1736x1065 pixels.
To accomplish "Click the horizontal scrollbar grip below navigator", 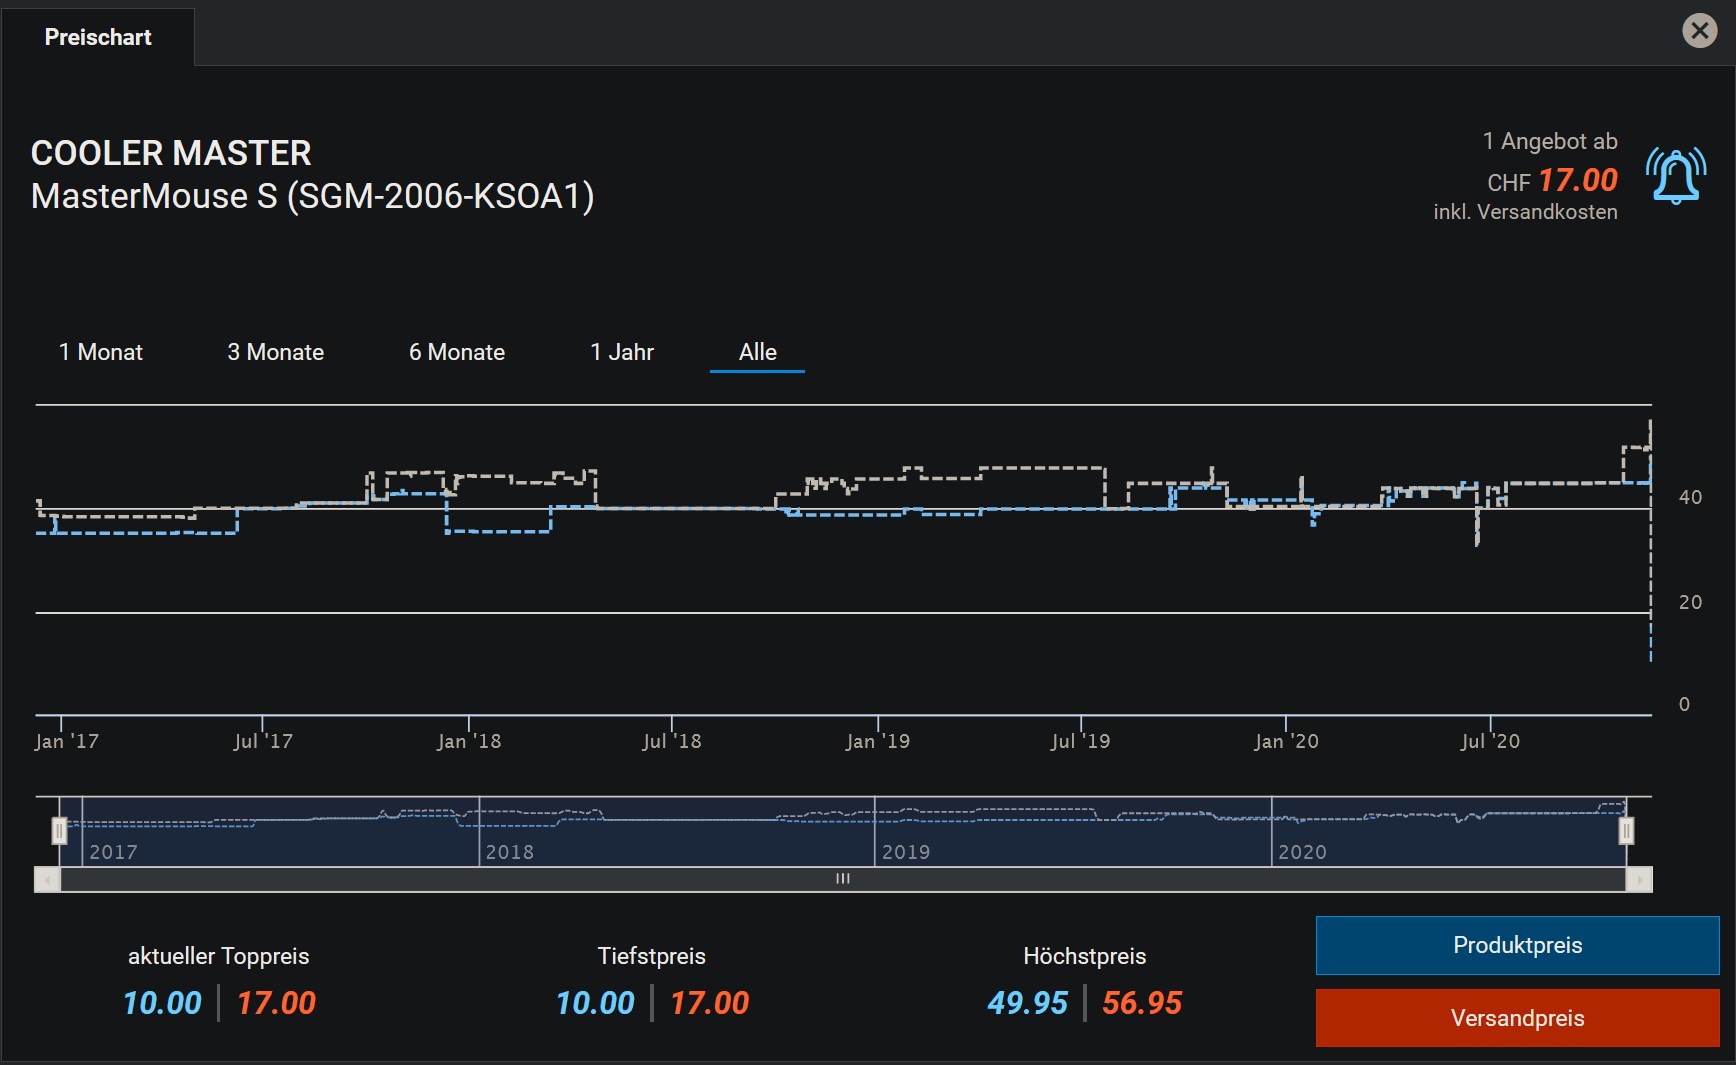I will click(x=842, y=880).
